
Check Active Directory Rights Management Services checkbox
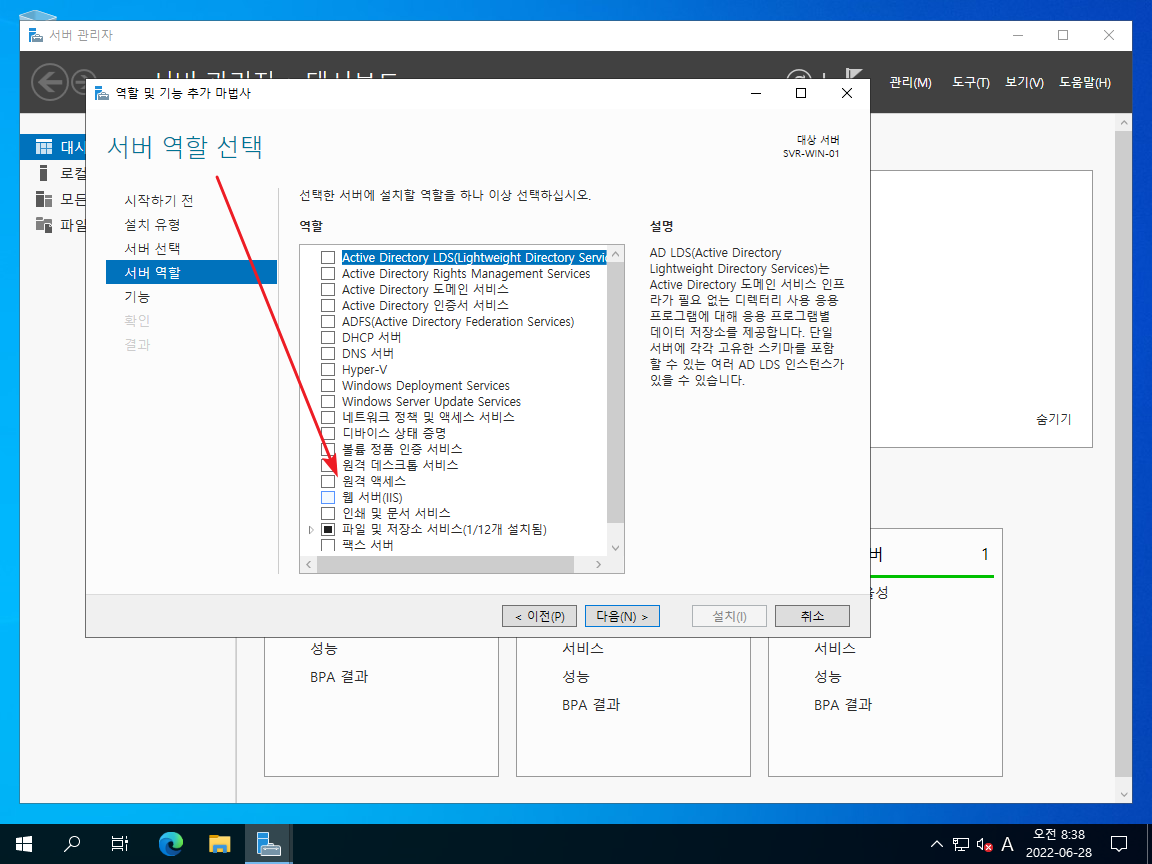pos(328,274)
